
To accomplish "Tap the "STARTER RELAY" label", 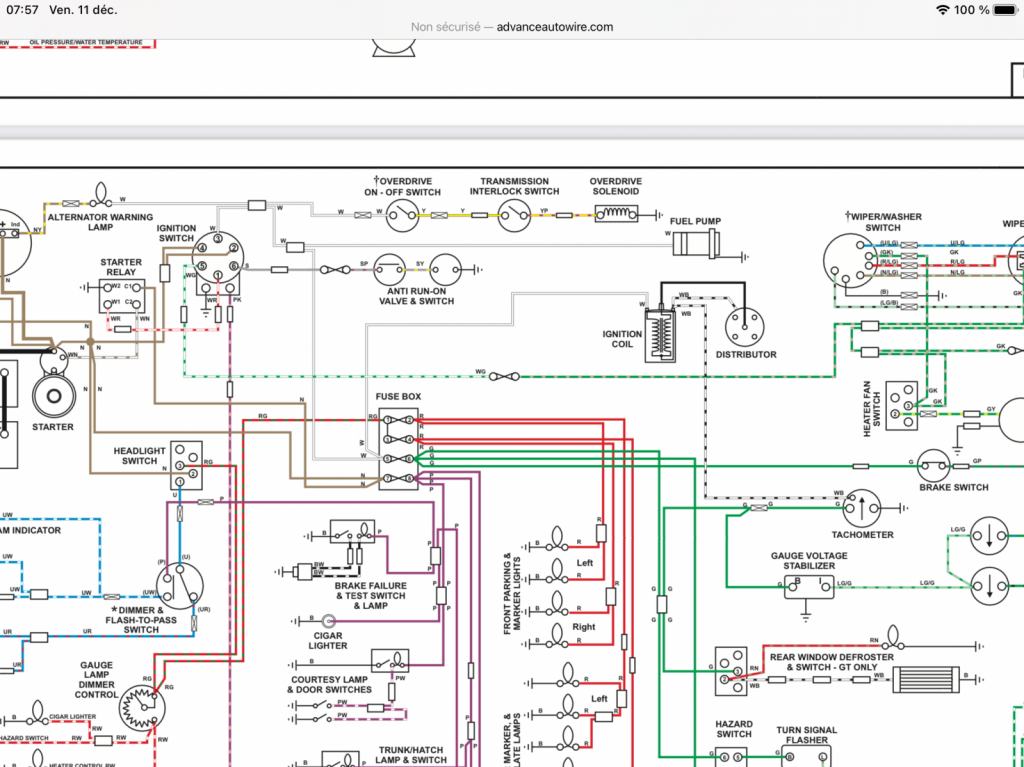I will (121, 267).
